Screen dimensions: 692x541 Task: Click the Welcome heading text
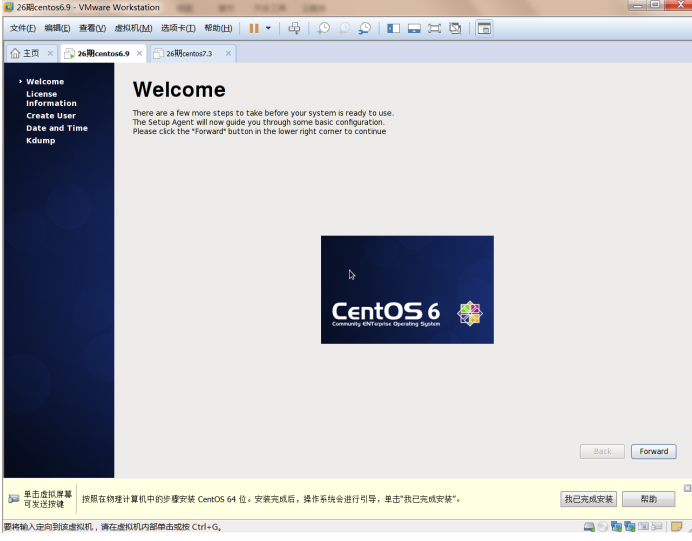tap(179, 90)
